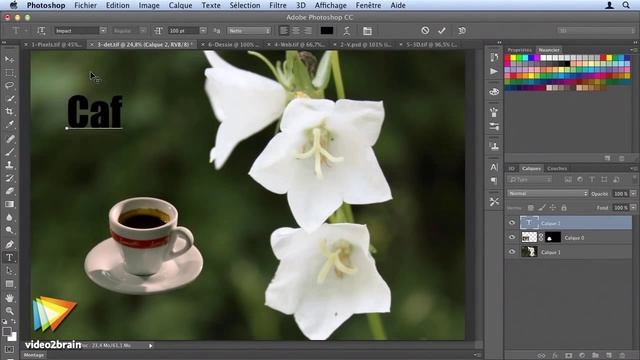Switch to the Couches tab
This screenshot has height=360, width=640.
(557, 168)
